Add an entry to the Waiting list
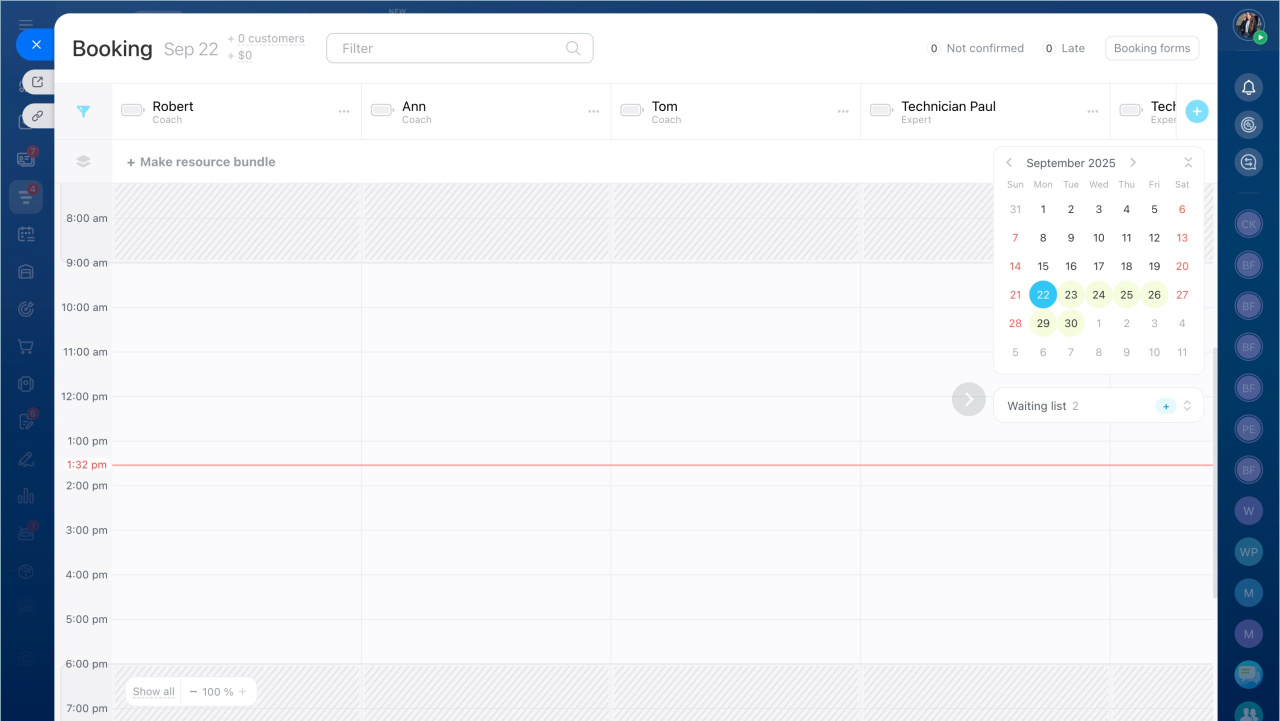This screenshot has height=721, width=1280. tap(1165, 406)
